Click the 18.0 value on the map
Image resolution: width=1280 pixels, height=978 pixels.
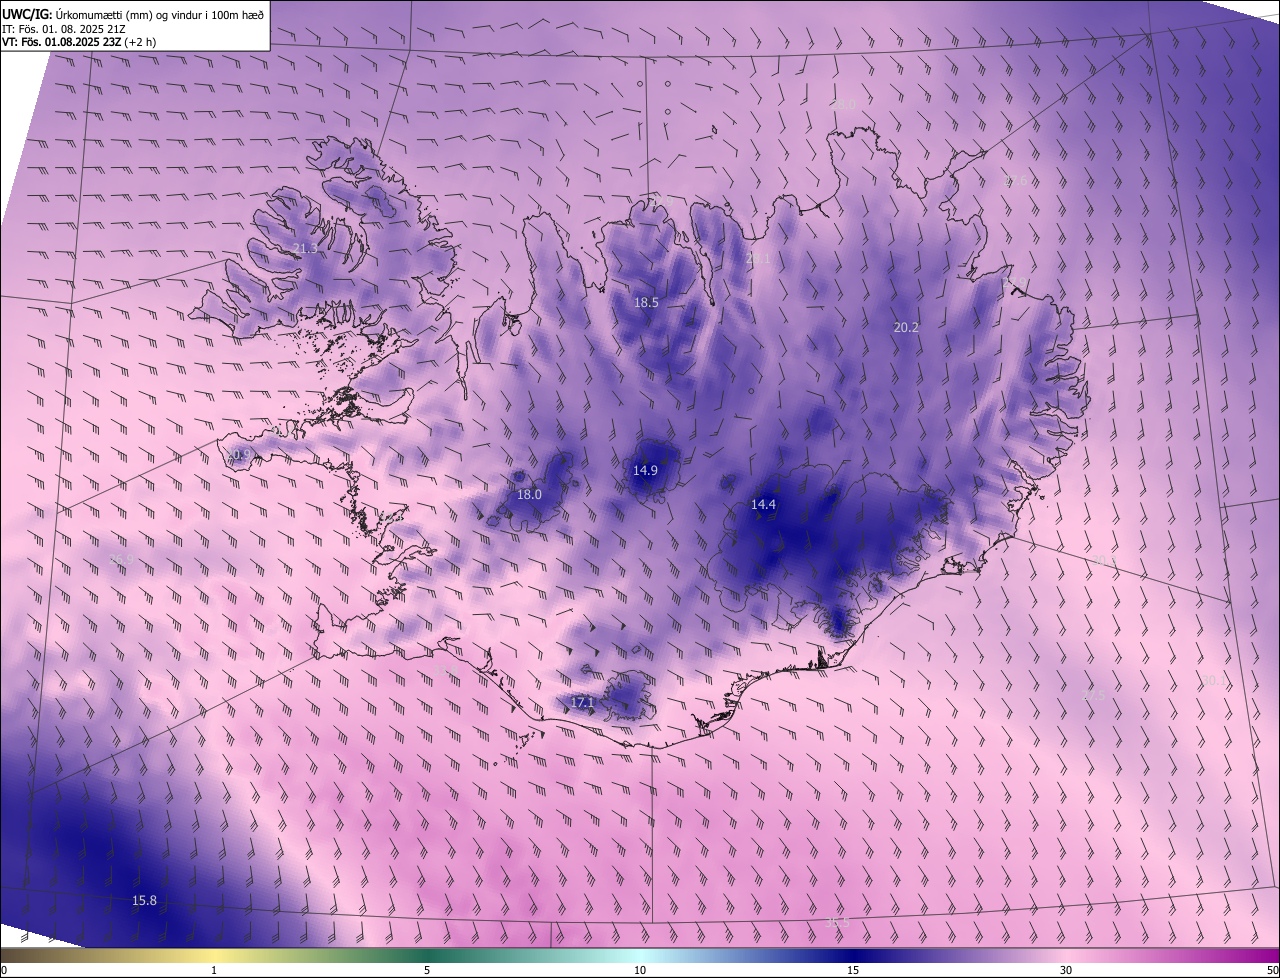[x=529, y=494]
